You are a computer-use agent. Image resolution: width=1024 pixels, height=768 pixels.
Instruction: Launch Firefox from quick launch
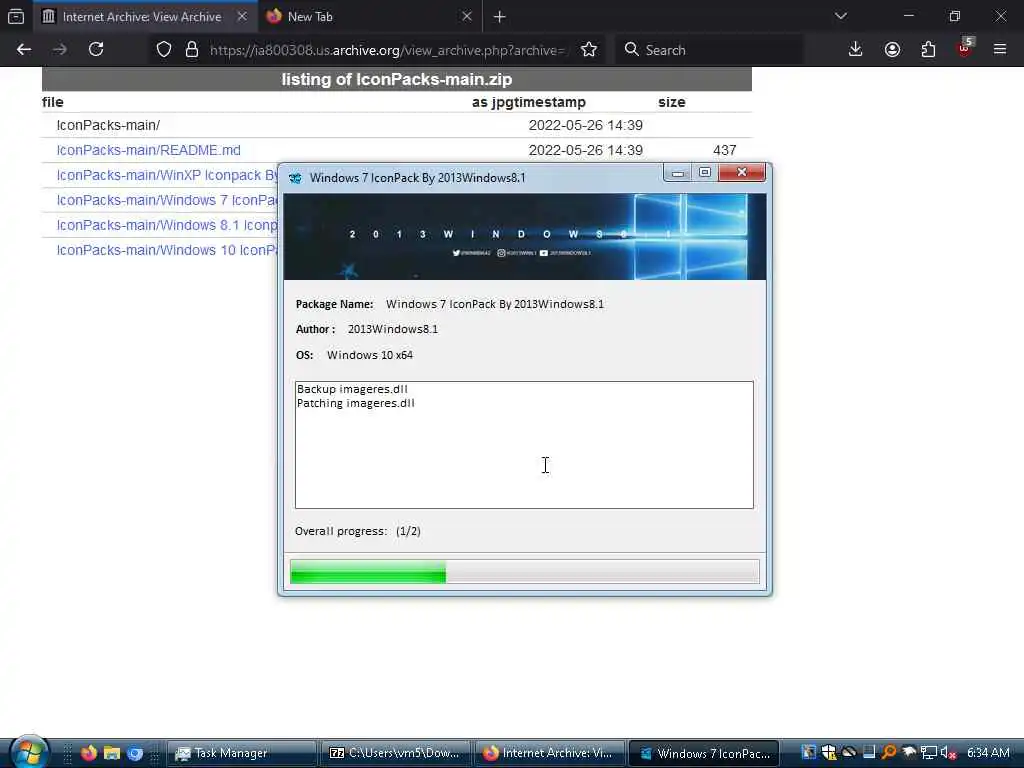pyautogui.click(x=89, y=753)
